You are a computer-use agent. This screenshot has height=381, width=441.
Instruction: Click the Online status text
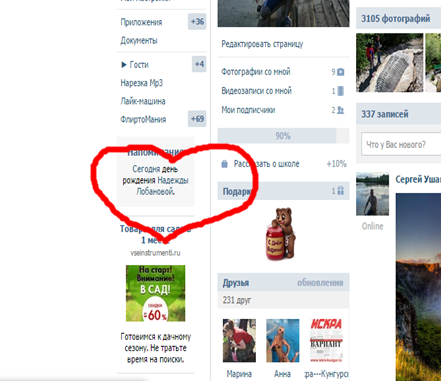[372, 226]
